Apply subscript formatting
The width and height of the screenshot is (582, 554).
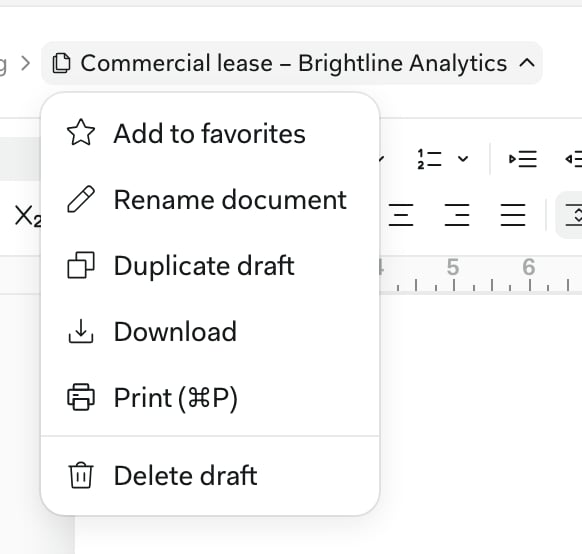click(x=27, y=216)
